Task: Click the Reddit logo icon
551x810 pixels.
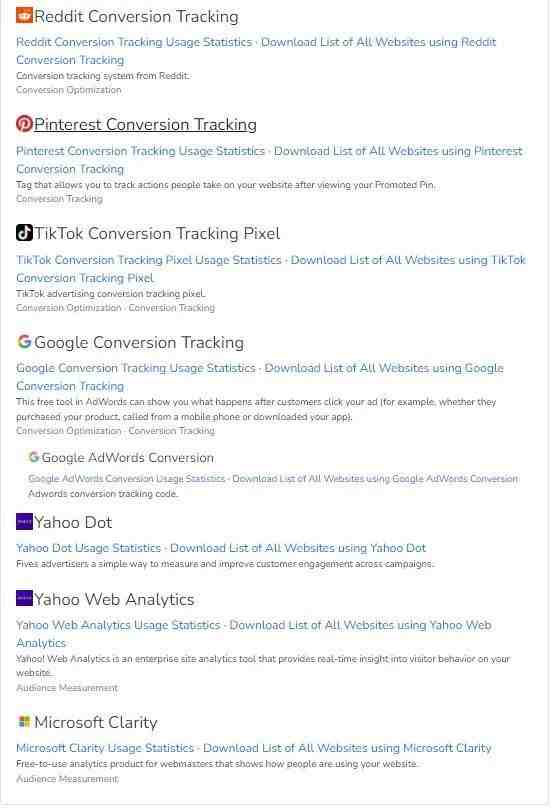Action: click(x=24, y=15)
